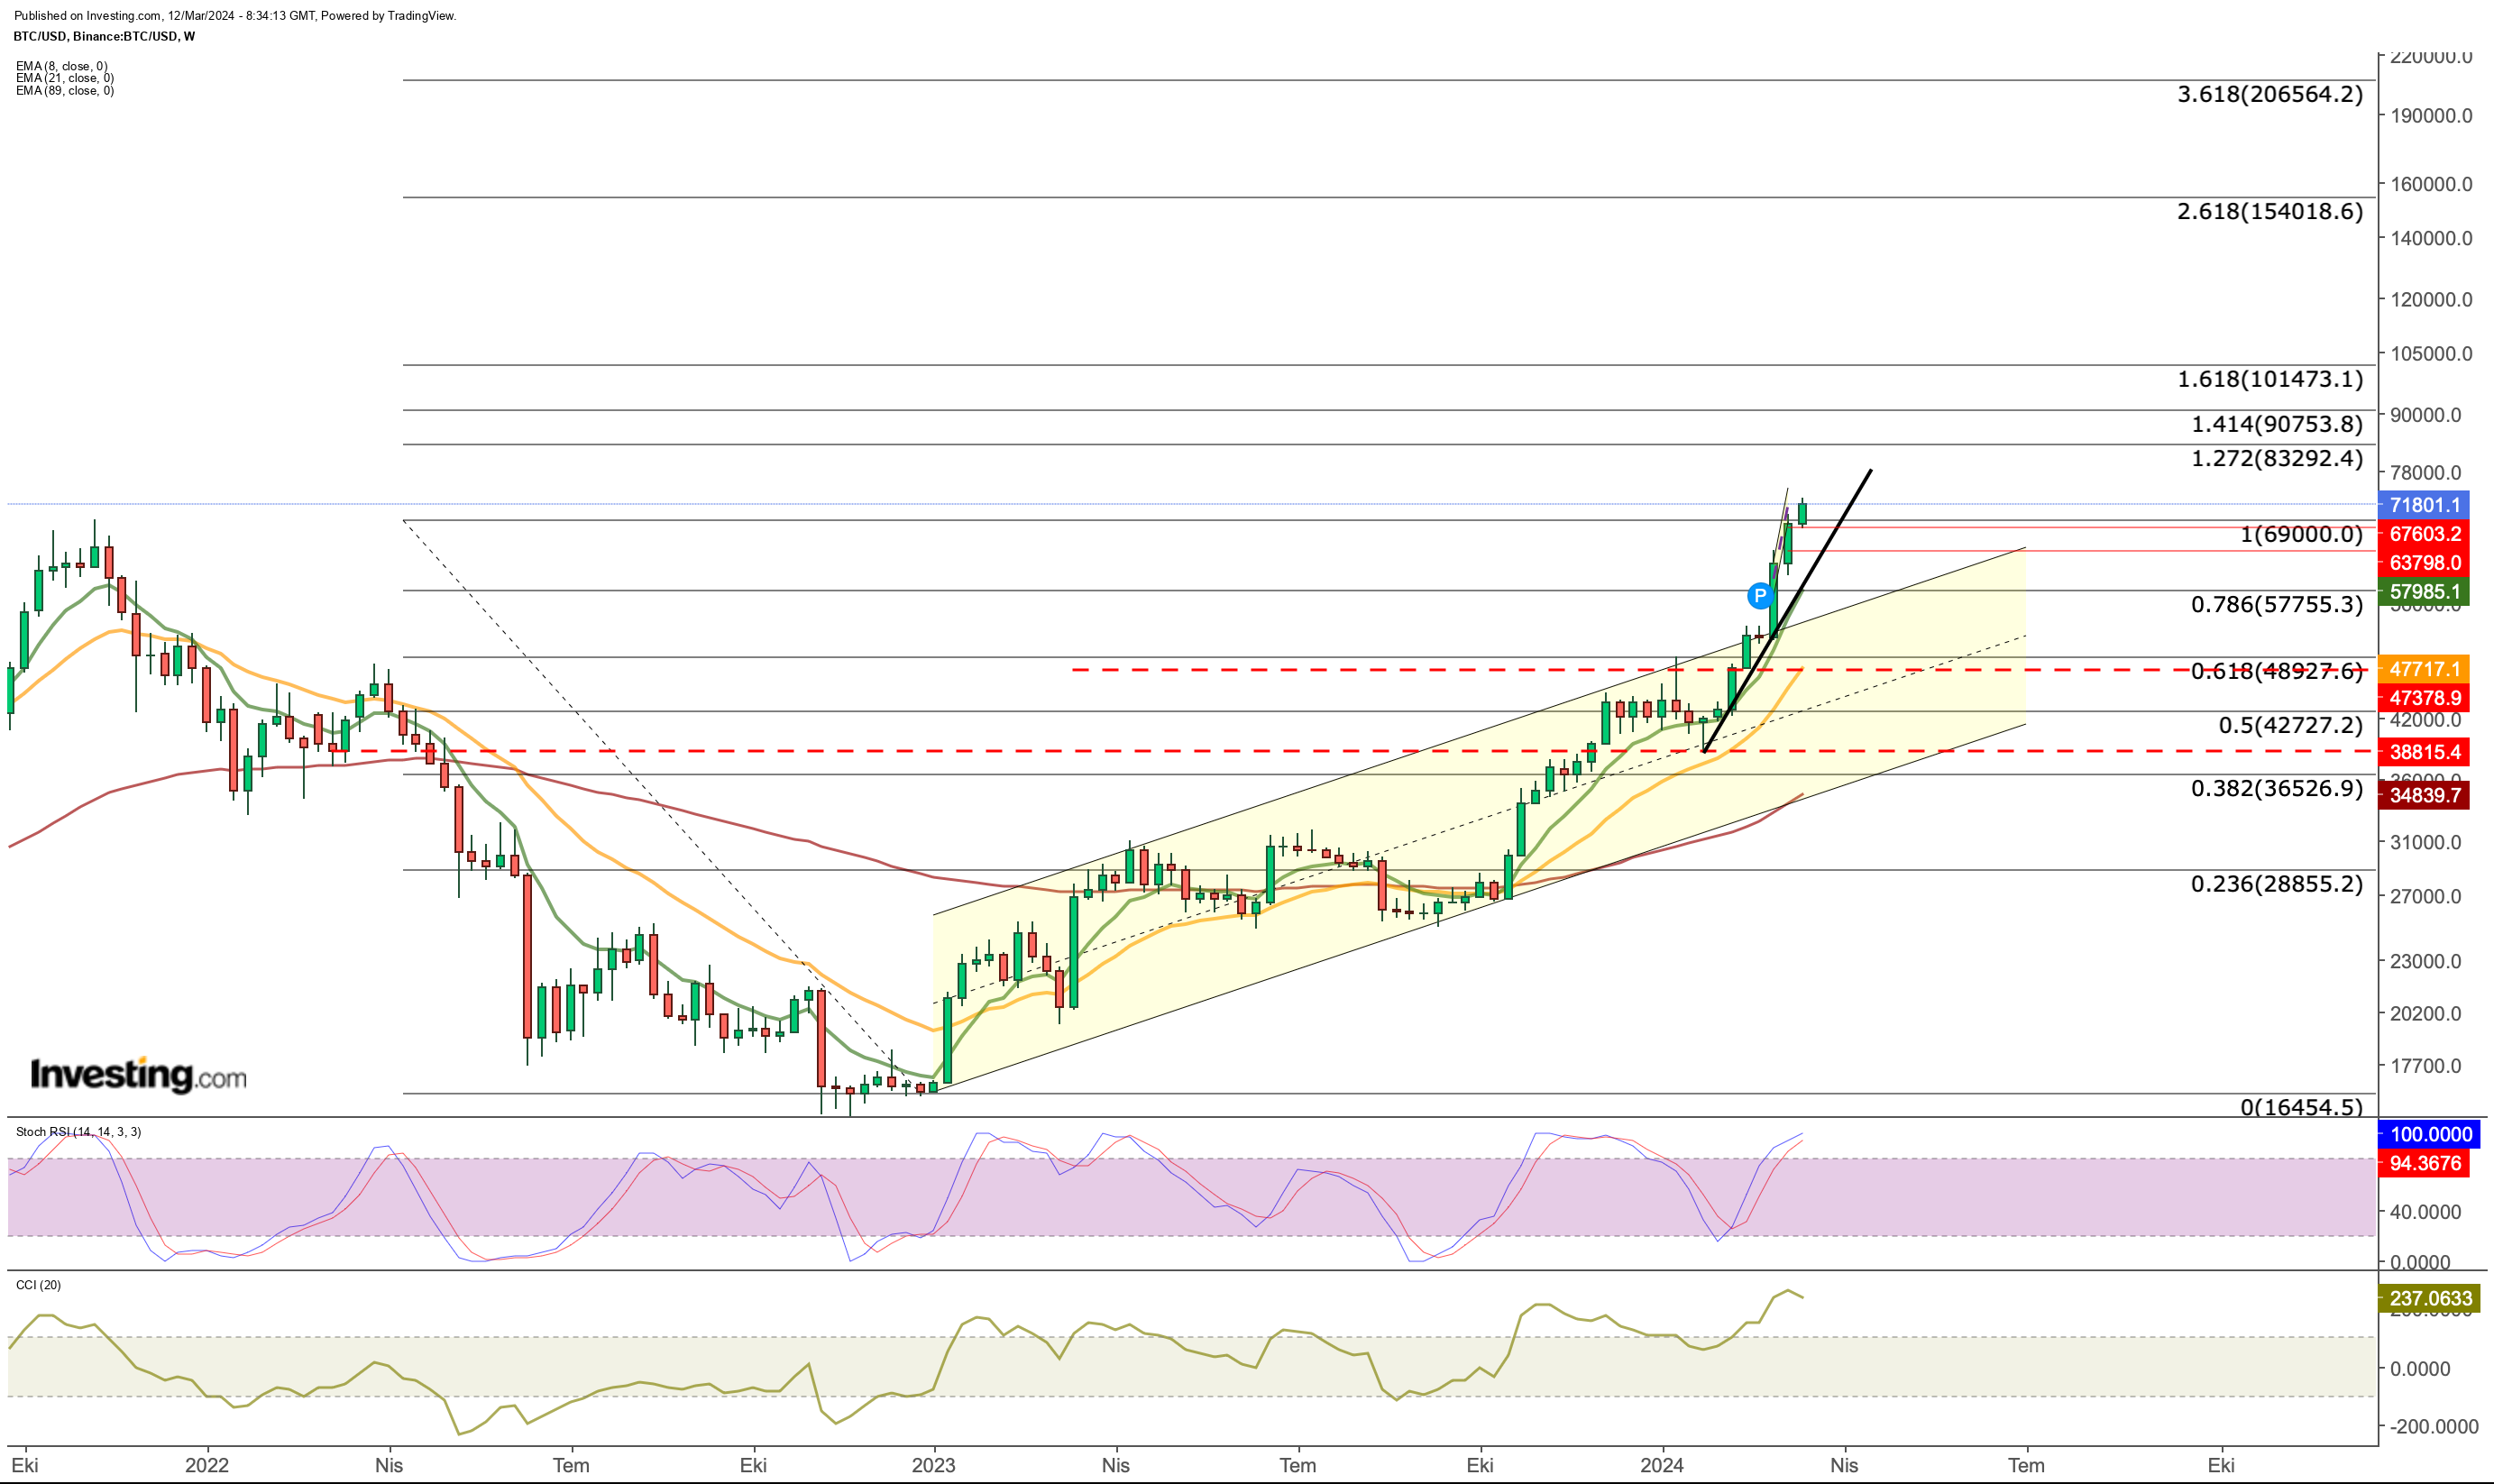
Task: Click the 1.618(101473.1) Fibonacci level label
Action: [2270, 379]
